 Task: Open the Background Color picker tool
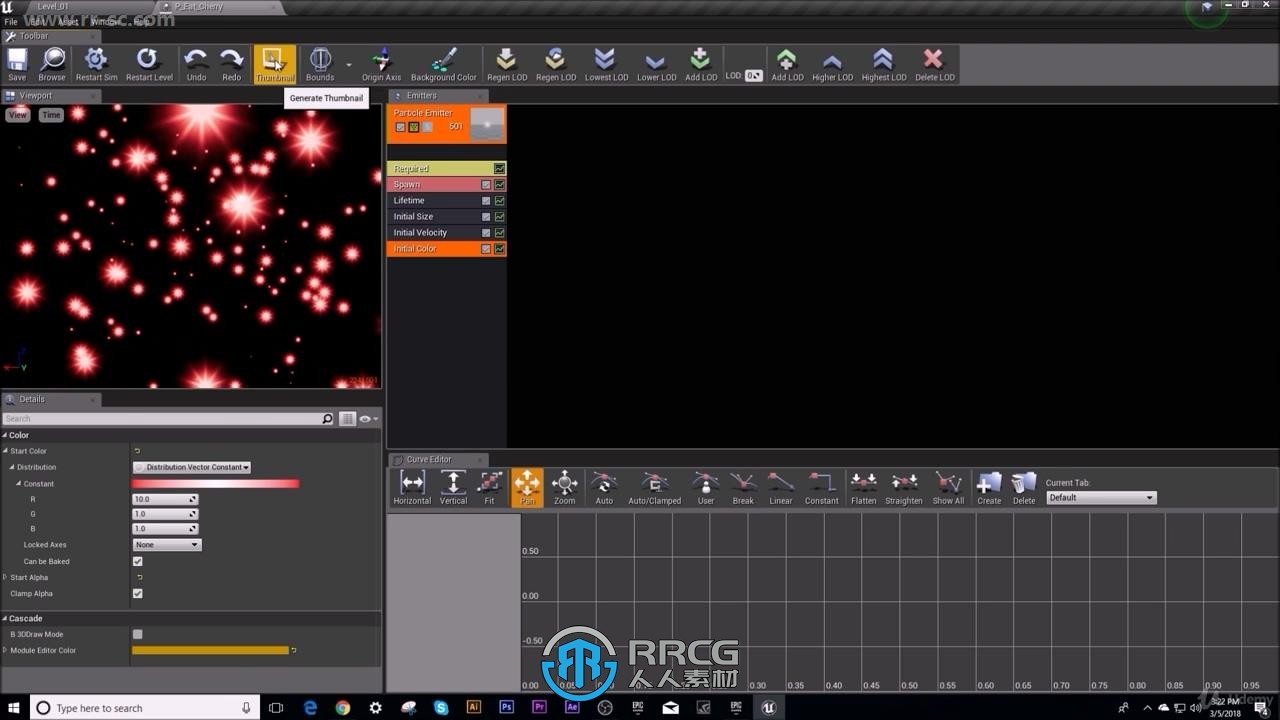[x=443, y=64]
